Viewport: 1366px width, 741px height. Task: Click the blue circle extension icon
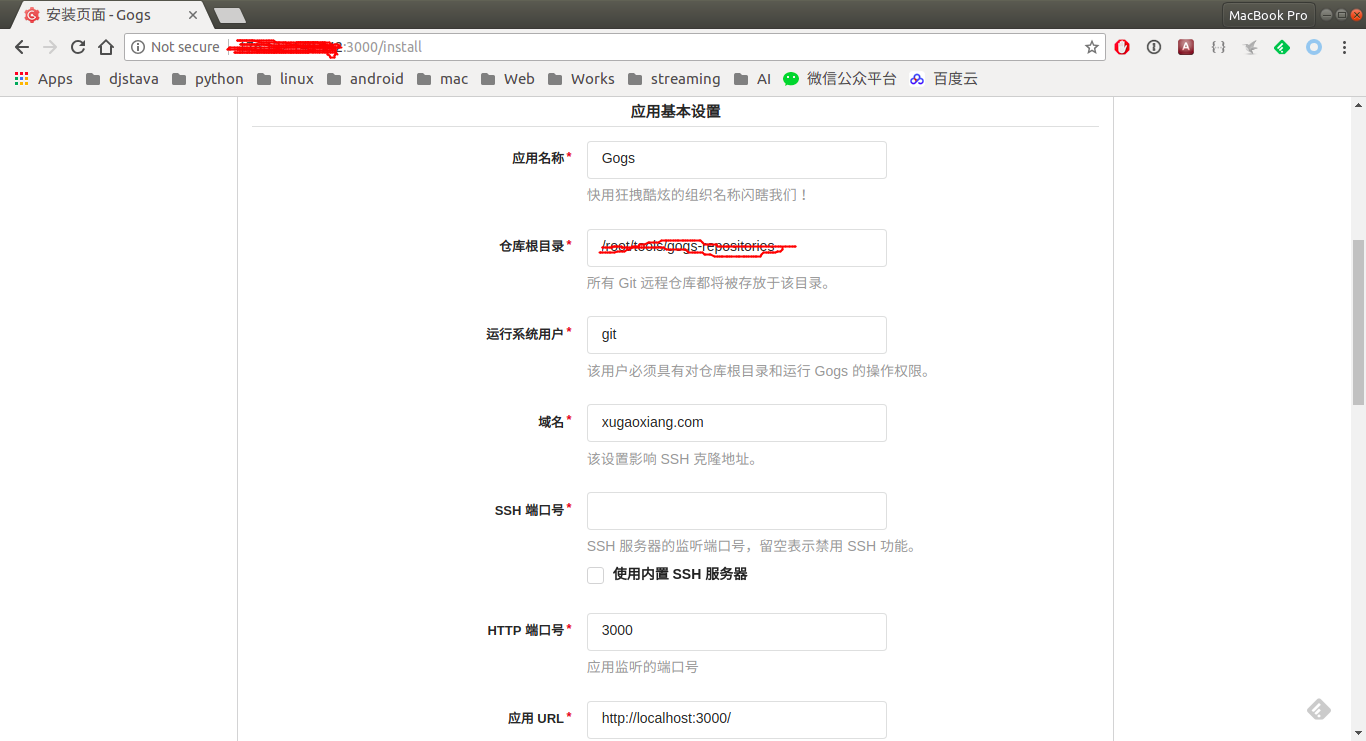pyautogui.click(x=1314, y=47)
